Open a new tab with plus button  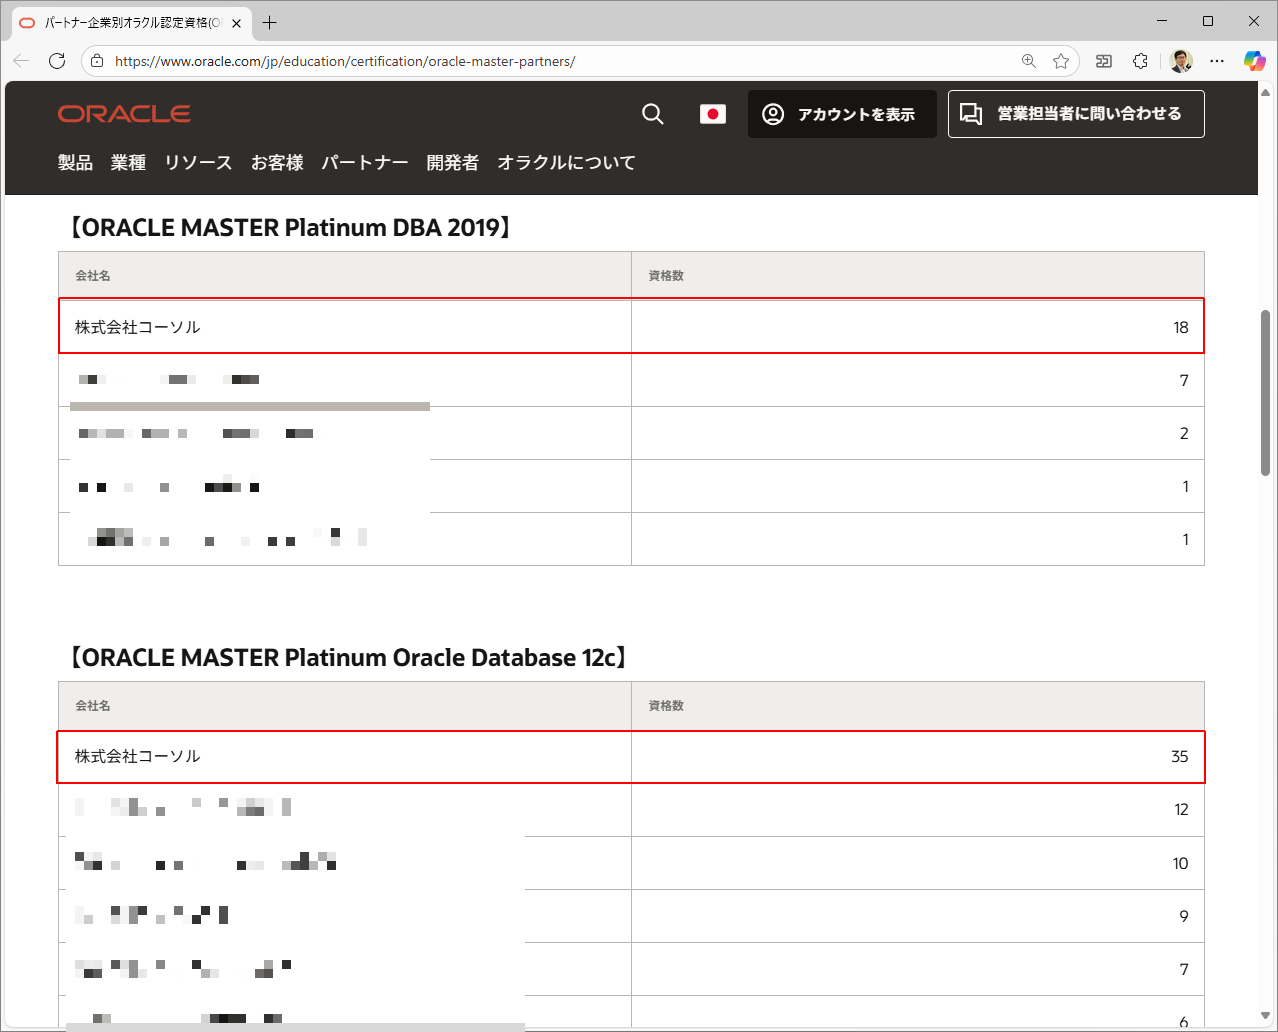(270, 22)
